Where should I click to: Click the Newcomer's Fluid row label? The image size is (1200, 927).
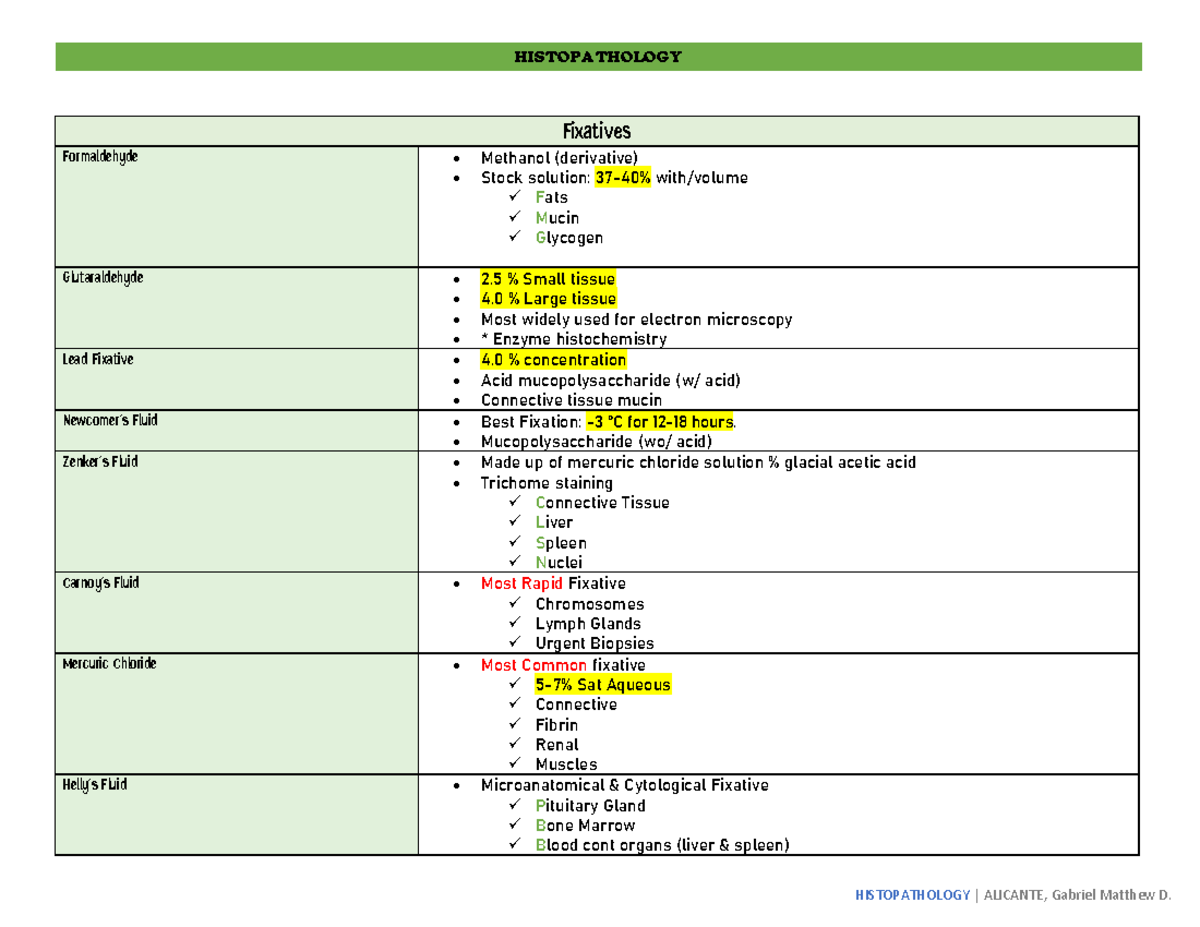[x=108, y=421]
